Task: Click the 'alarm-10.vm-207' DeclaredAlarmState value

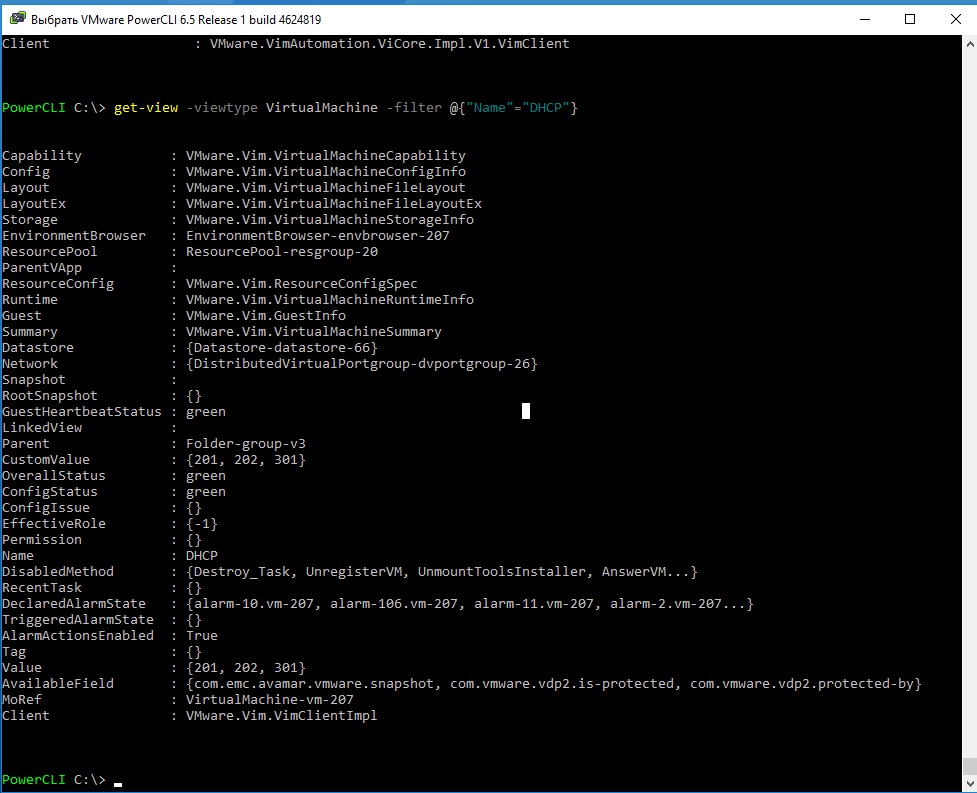Action: click(x=254, y=604)
